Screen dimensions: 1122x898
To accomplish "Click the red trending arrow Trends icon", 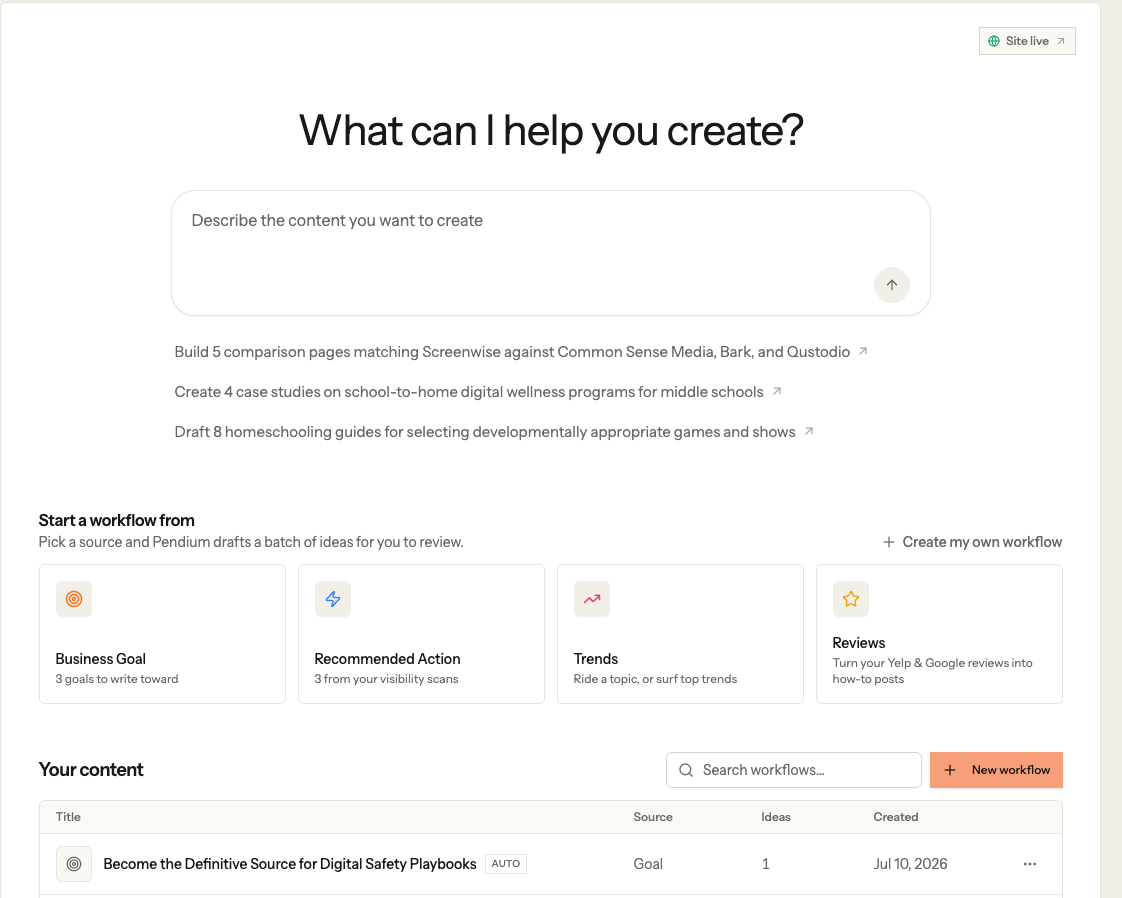I will [592, 599].
